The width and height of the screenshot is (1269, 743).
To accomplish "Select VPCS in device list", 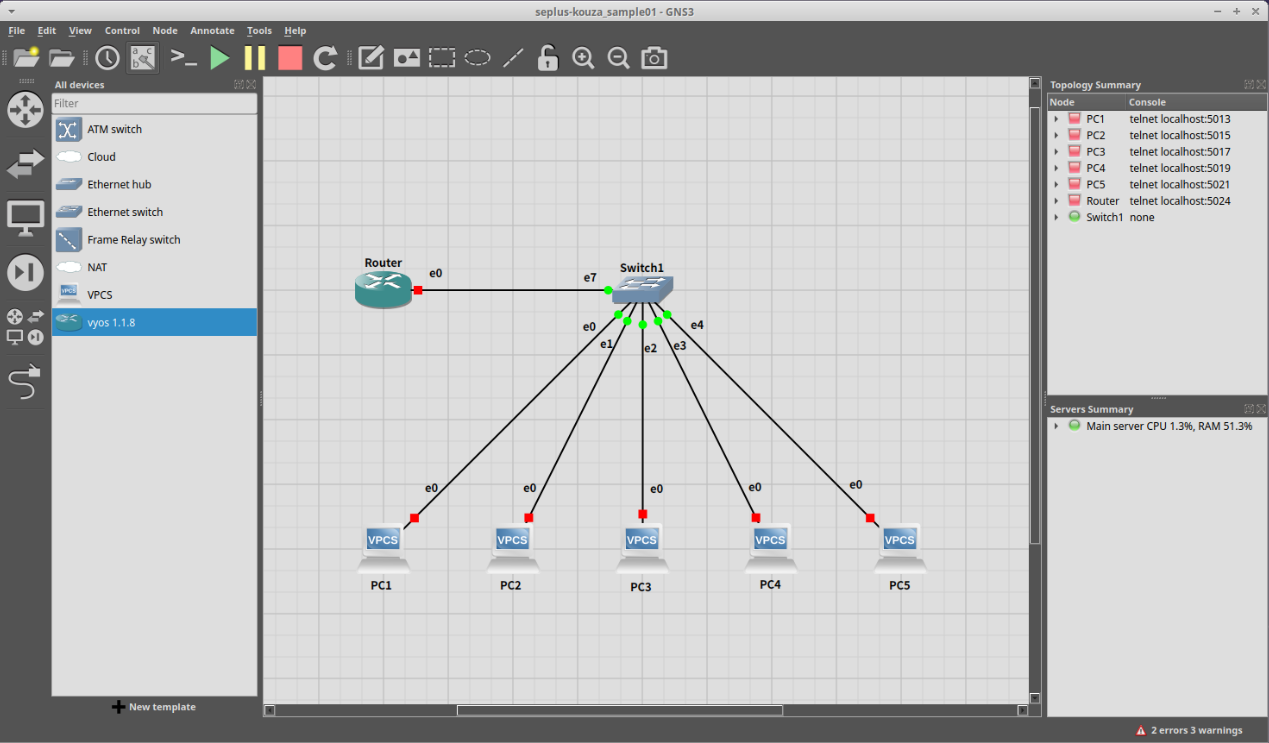I will 154,295.
